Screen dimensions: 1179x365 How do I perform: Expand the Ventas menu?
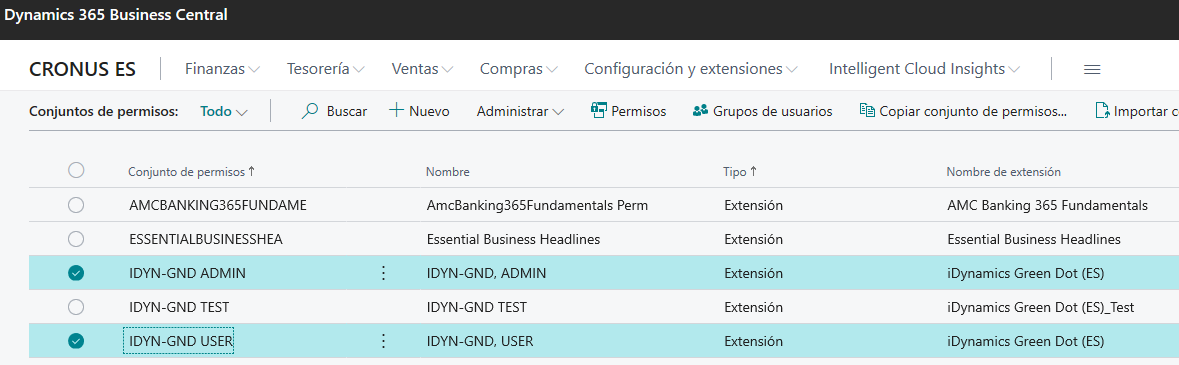click(423, 68)
